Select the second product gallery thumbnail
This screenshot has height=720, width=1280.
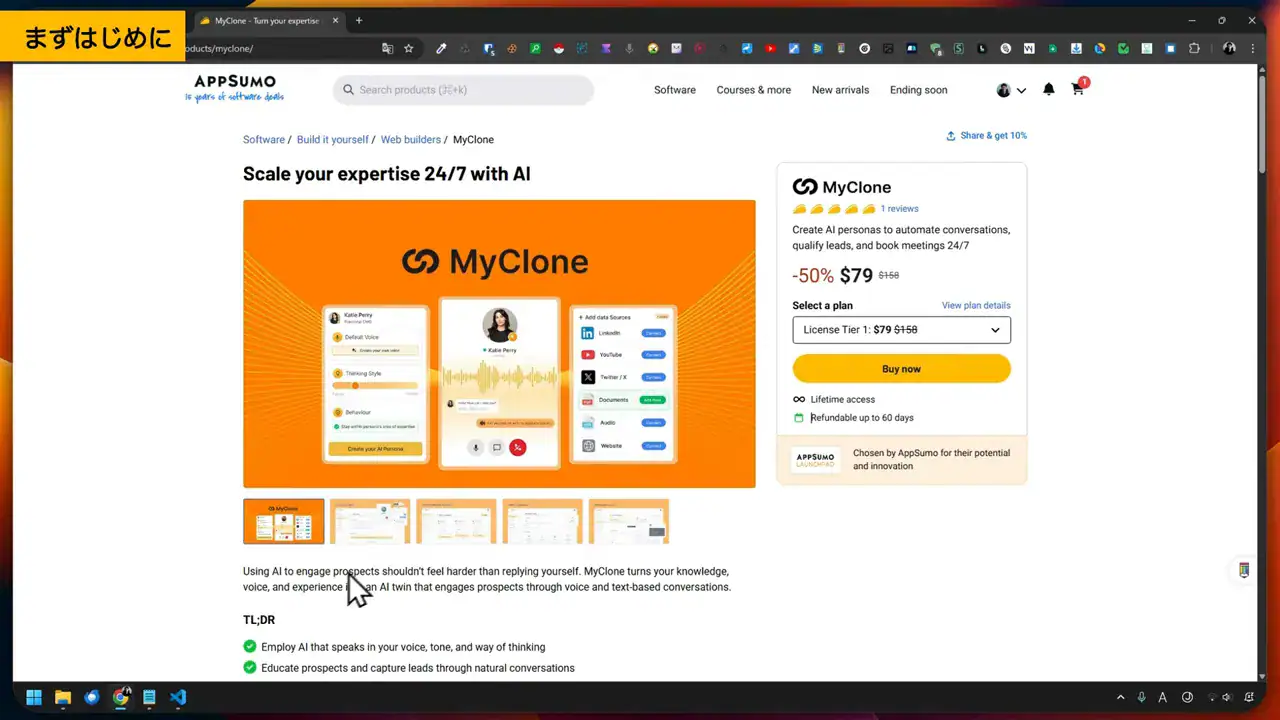pos(369,521)
